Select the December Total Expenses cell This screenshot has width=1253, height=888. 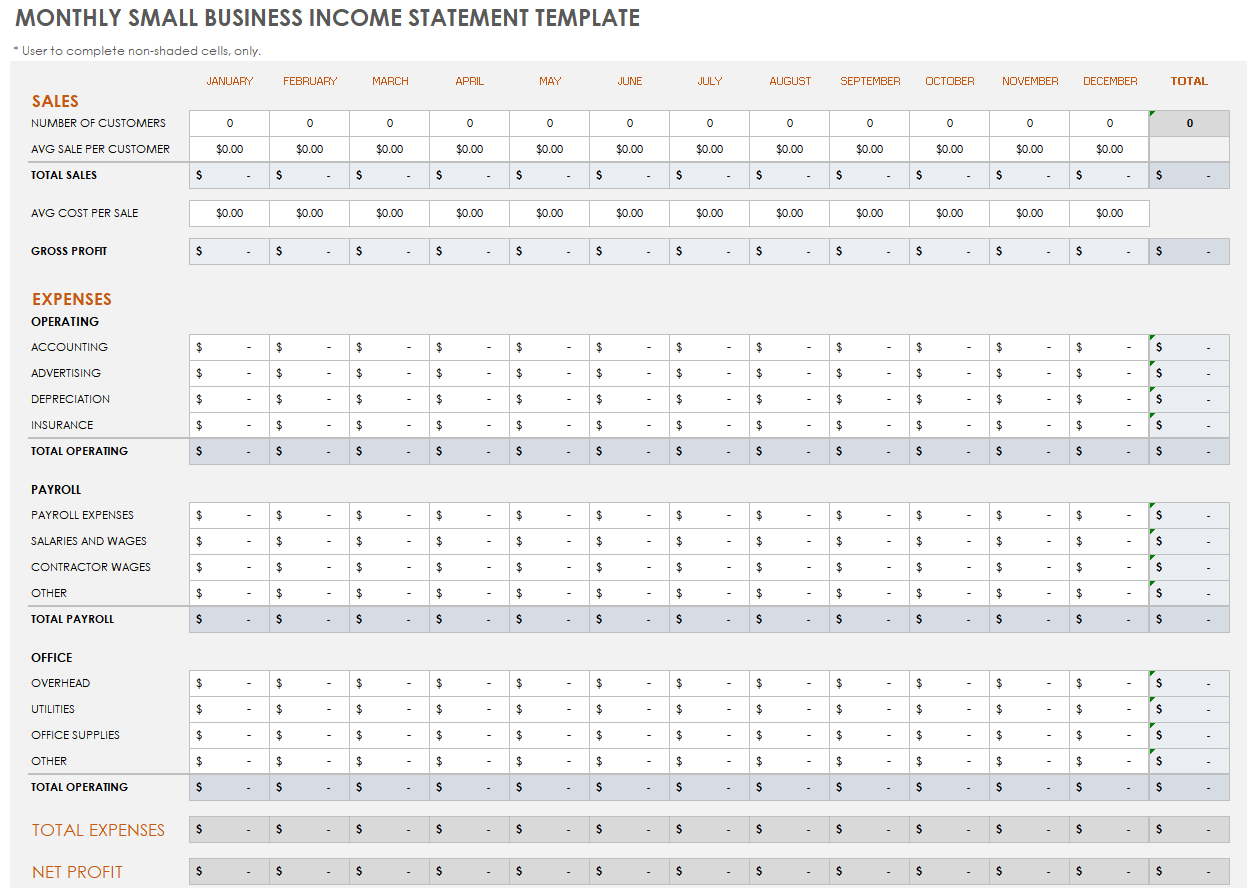1109,830
